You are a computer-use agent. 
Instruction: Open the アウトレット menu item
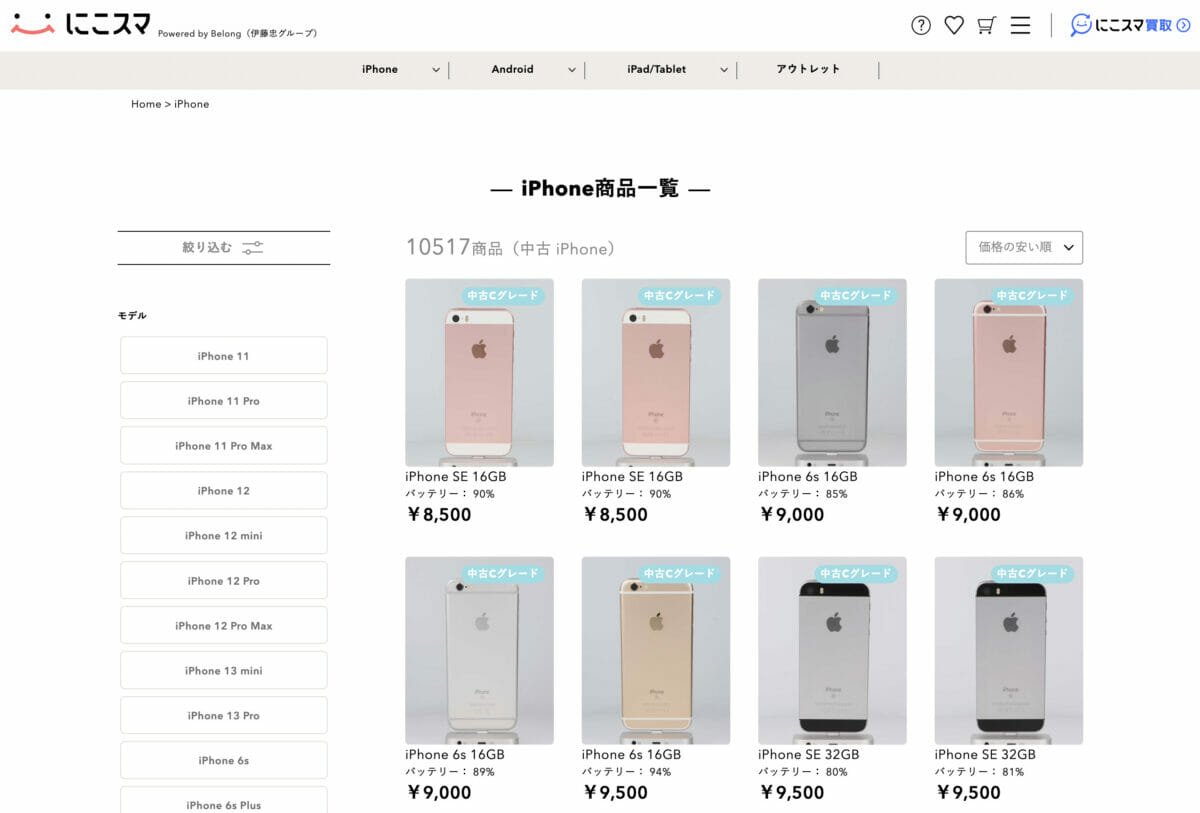(808, 69)
